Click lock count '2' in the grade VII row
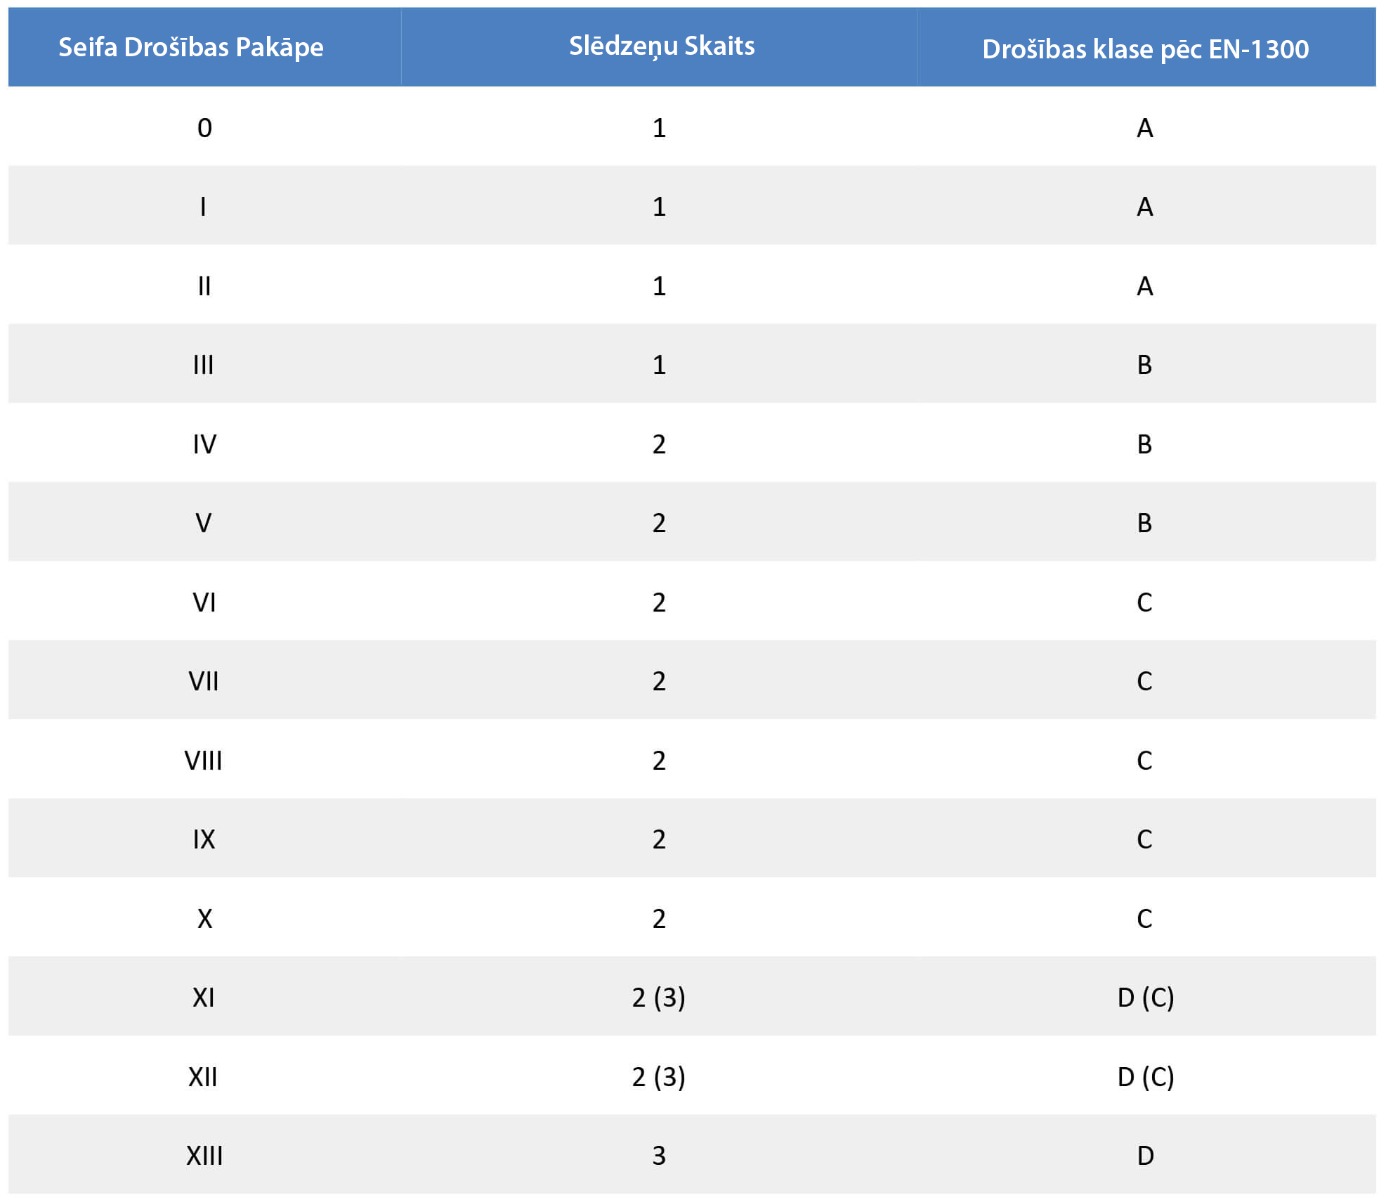Image resolution: width=1386 pixels, height=1200 pixels. 659,682
